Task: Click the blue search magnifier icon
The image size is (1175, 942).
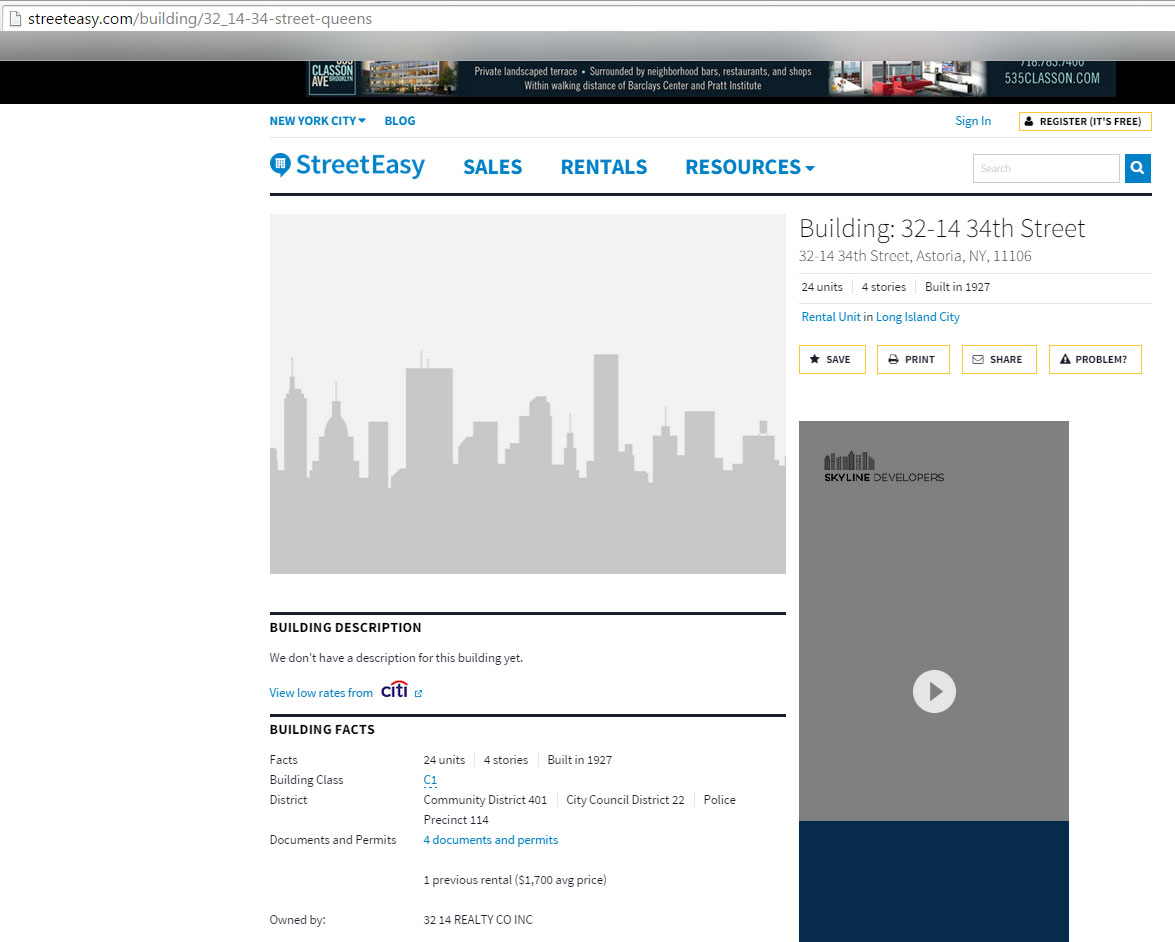Action: (x=1137, y=168)
